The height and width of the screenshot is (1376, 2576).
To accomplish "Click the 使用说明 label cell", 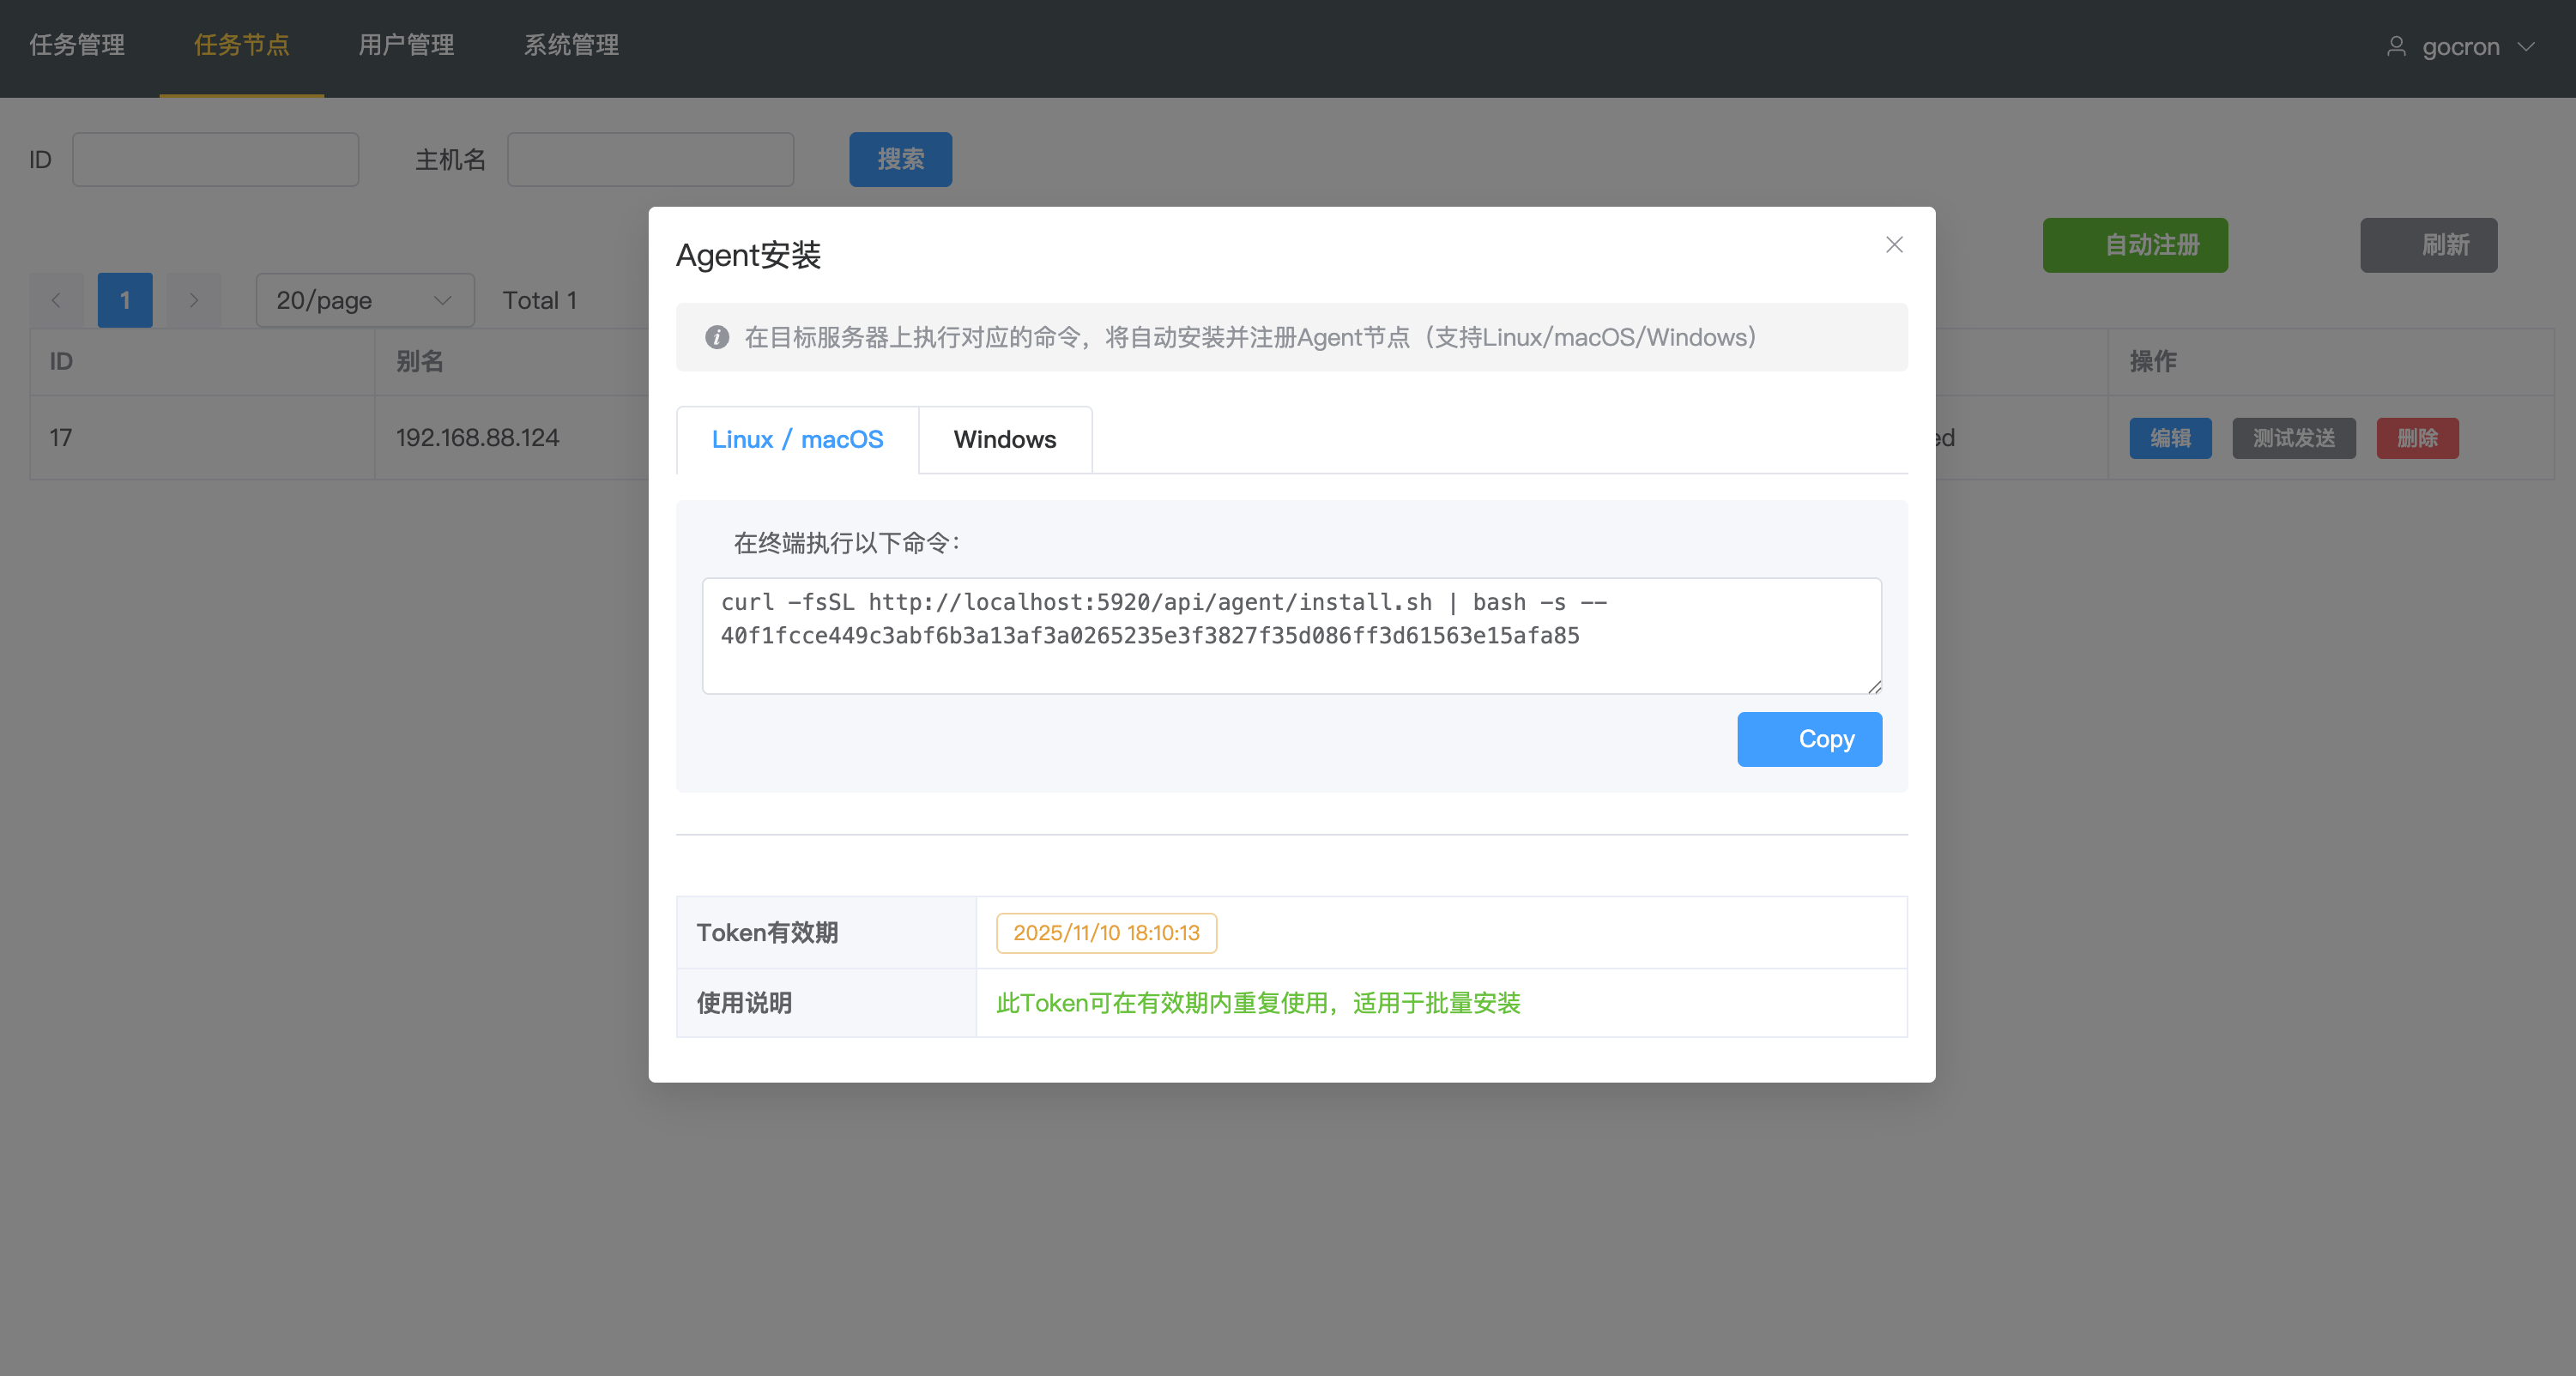I will click(x=826, y=1003).
